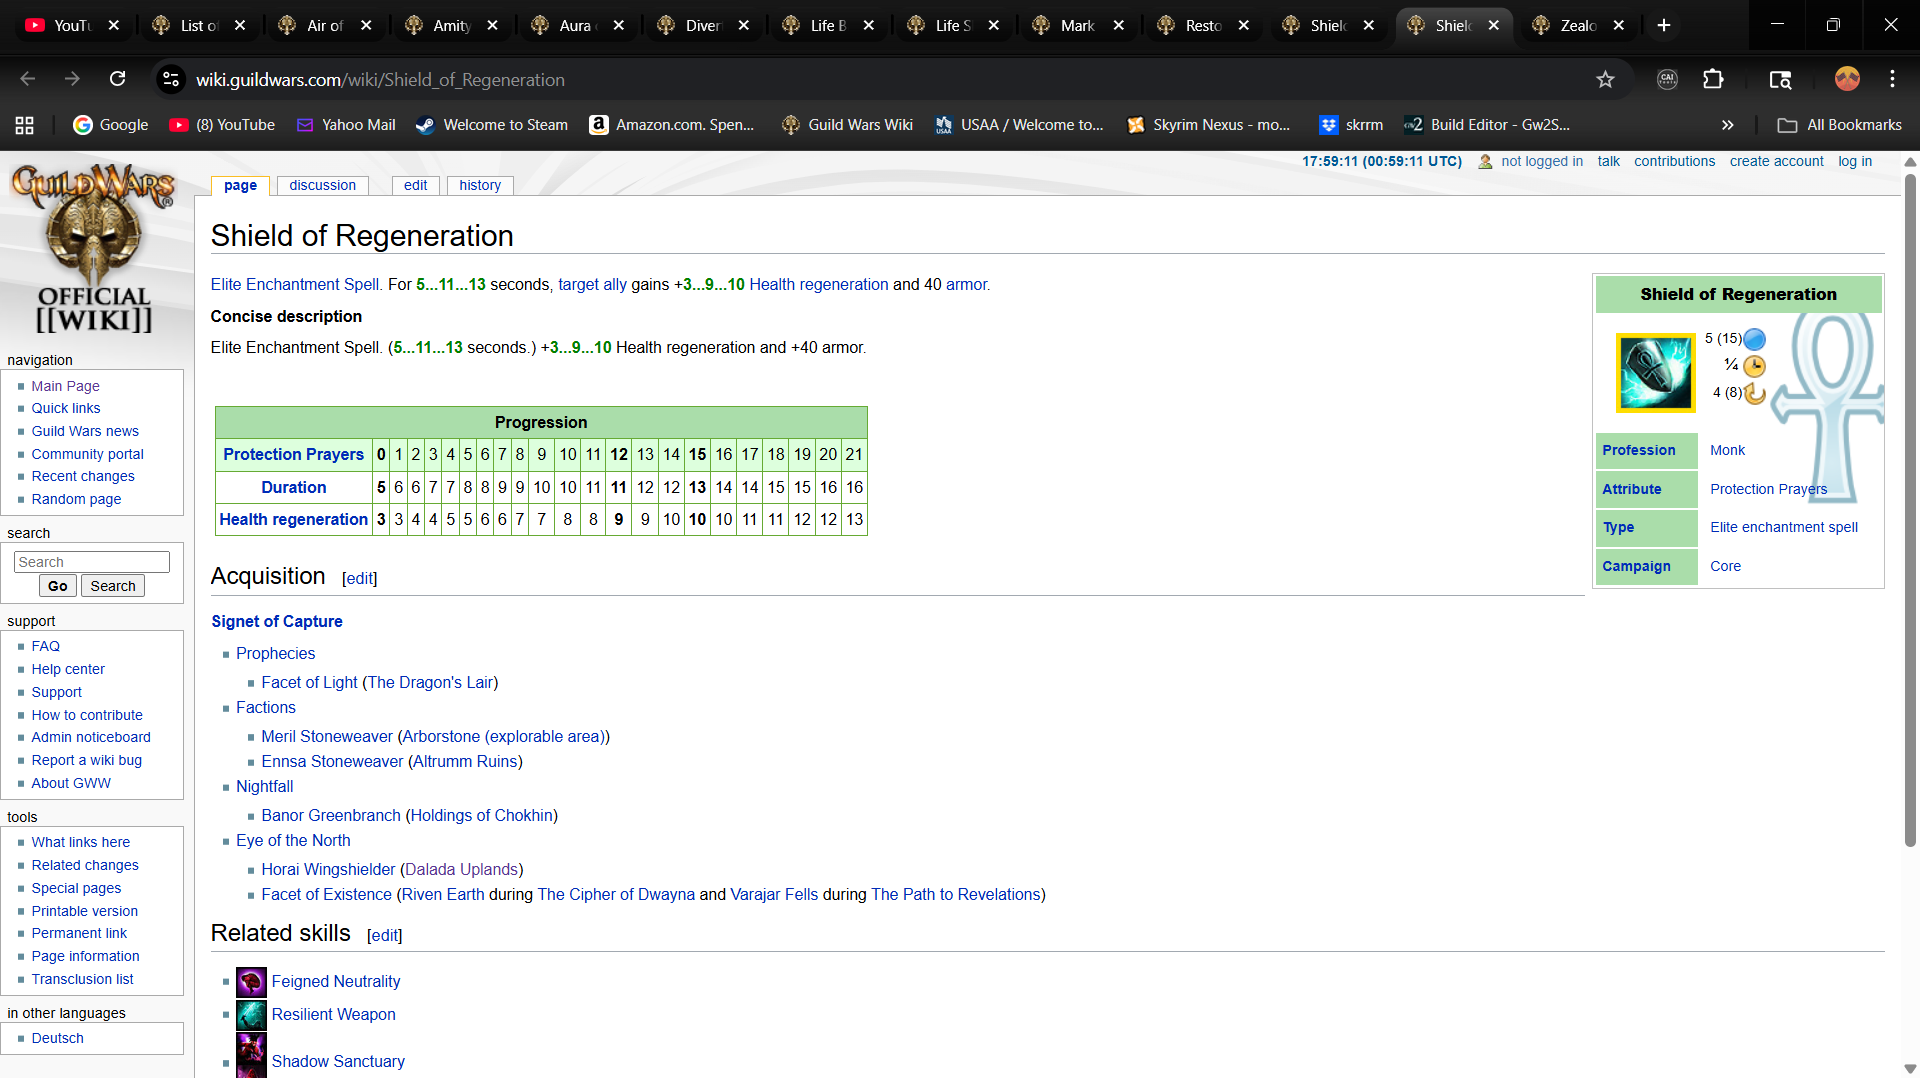Open the Health regeneration description link
The image size is (1920, 1078).
(818, 285)
